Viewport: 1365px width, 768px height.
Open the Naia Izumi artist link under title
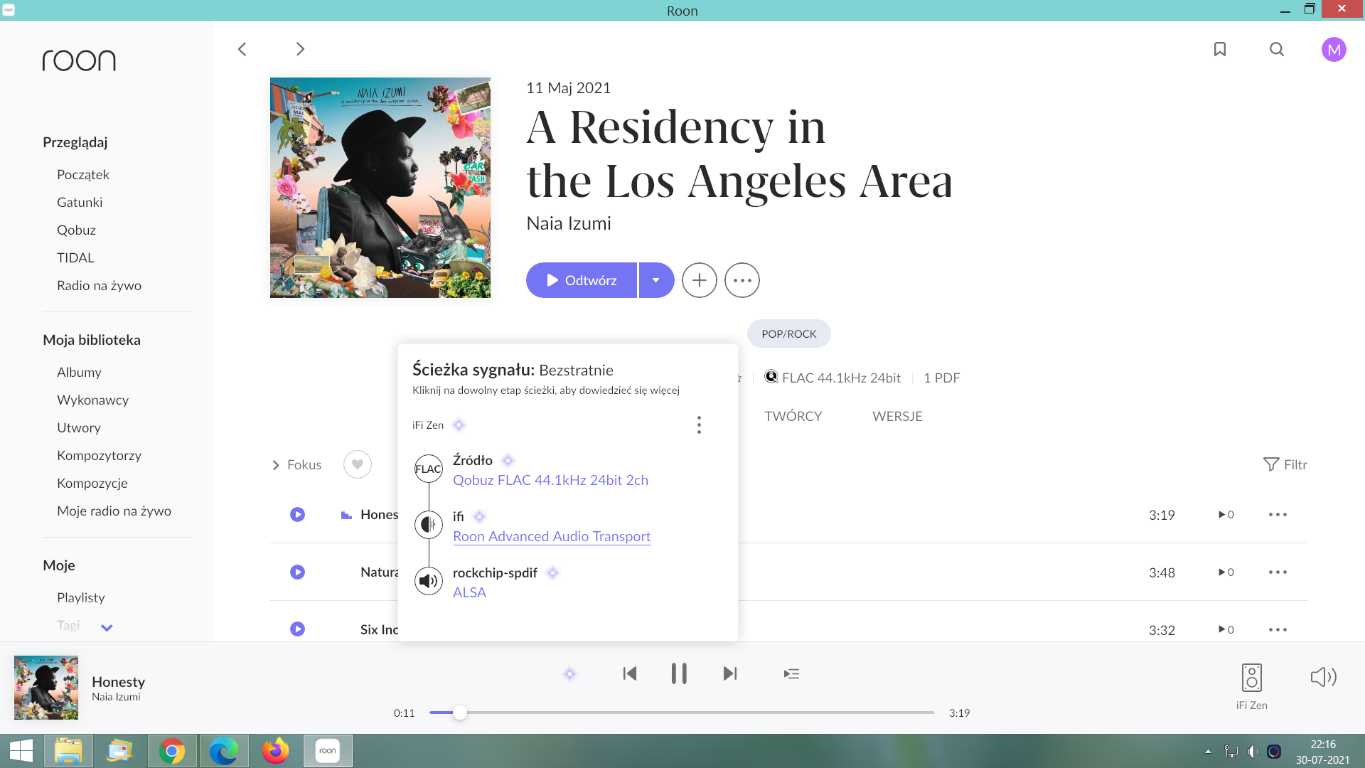569,223
